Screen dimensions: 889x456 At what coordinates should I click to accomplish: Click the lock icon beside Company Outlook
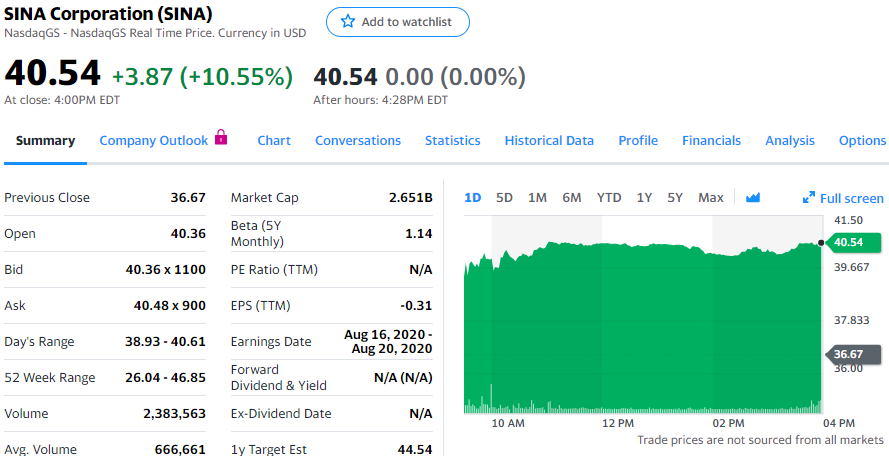coord(221,138)
